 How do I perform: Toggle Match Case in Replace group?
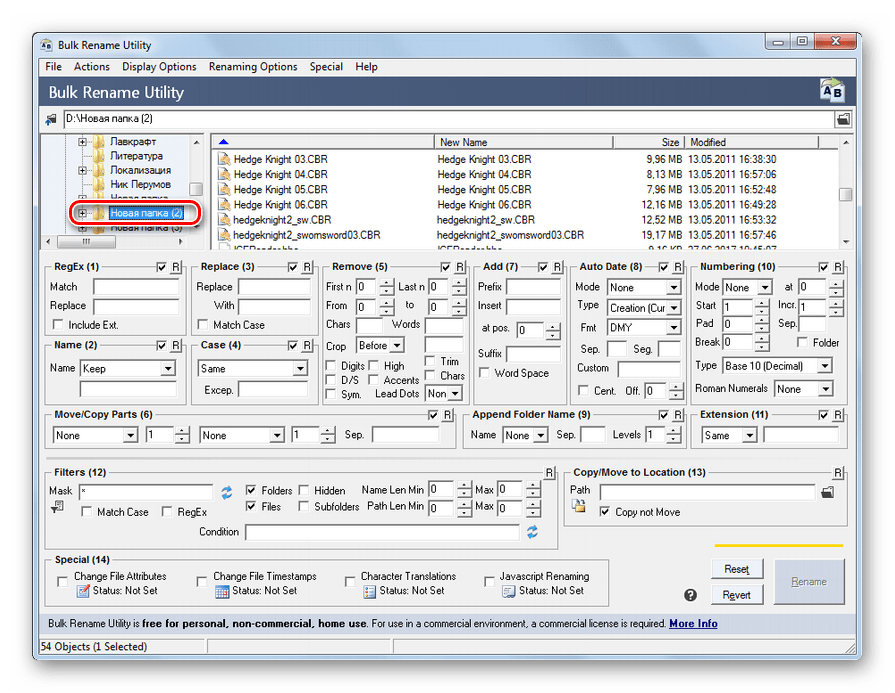(203, 325)
